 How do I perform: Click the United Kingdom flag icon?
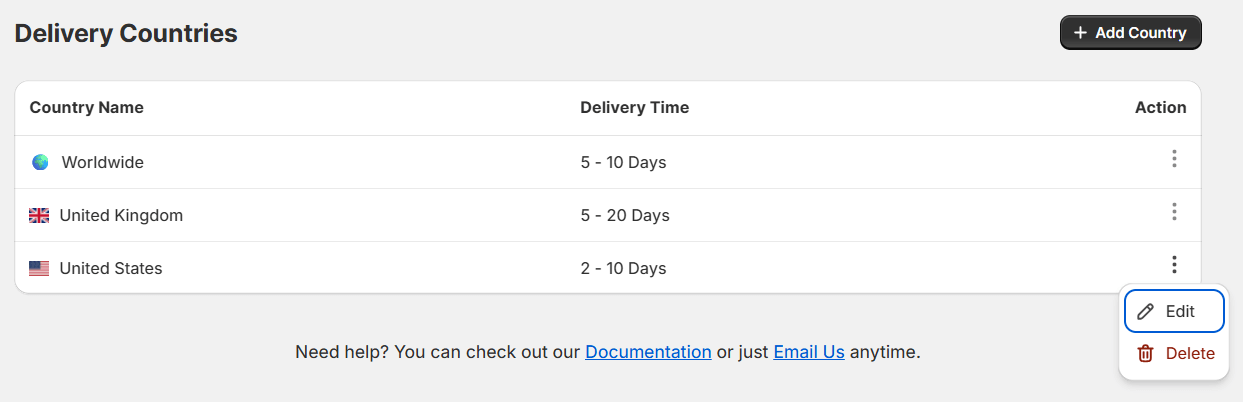39,215
